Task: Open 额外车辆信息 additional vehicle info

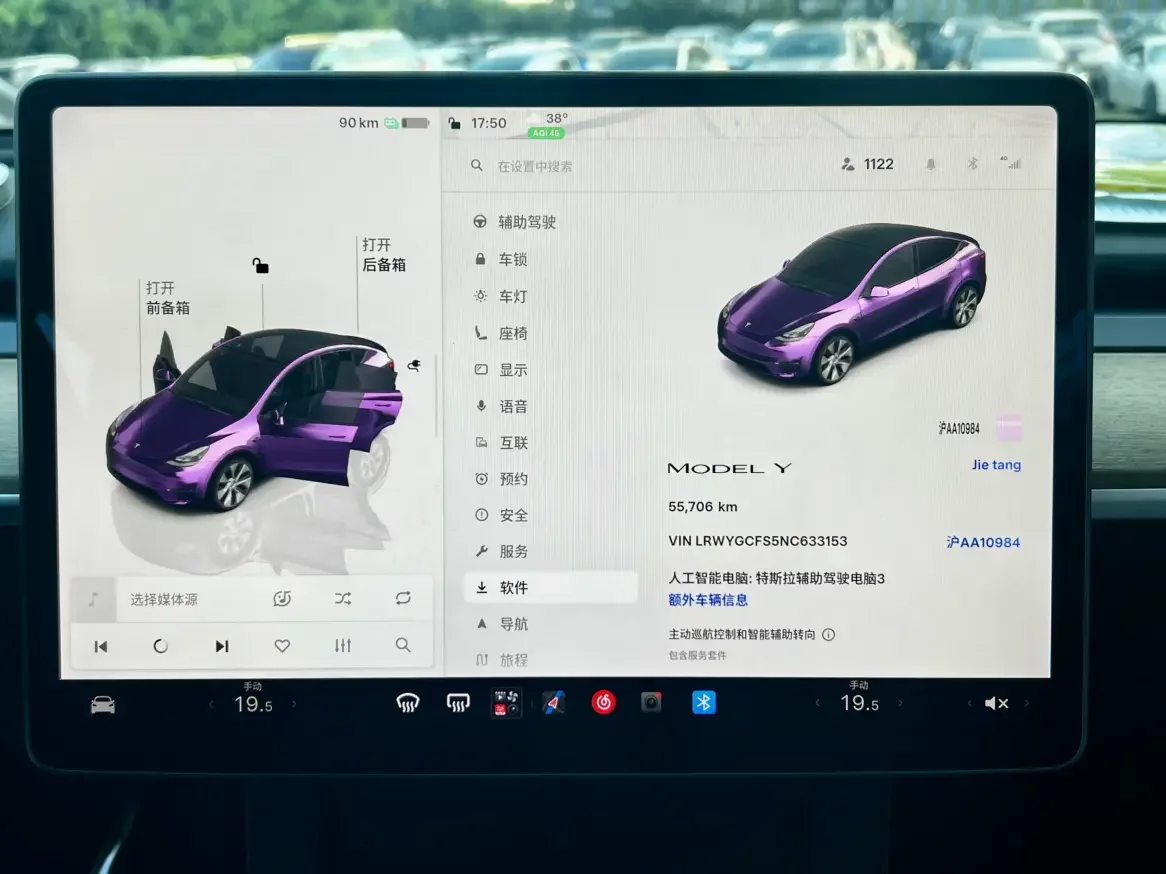Action: [708, 600]
